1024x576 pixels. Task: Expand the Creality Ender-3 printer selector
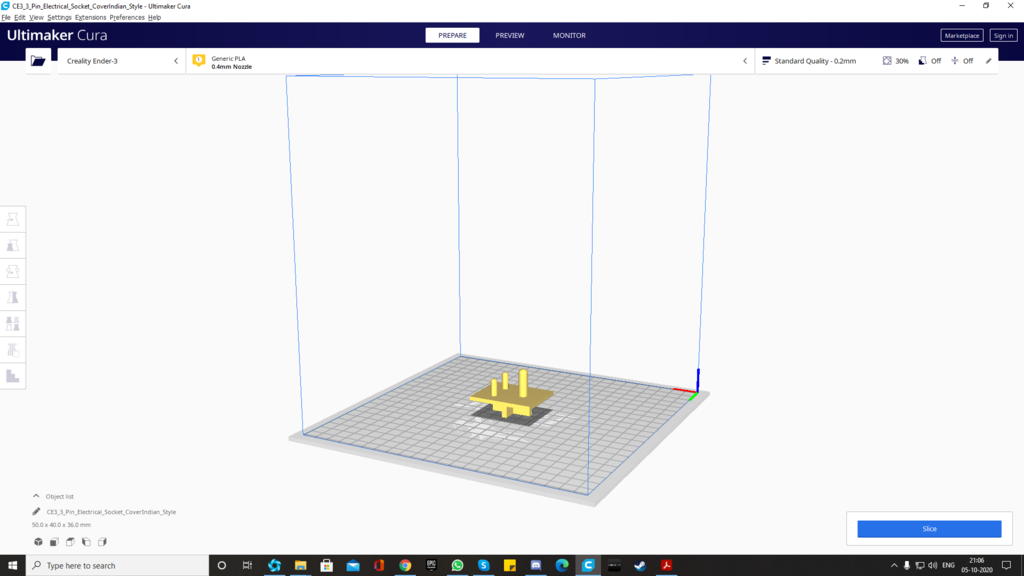[x=121, y=61]
